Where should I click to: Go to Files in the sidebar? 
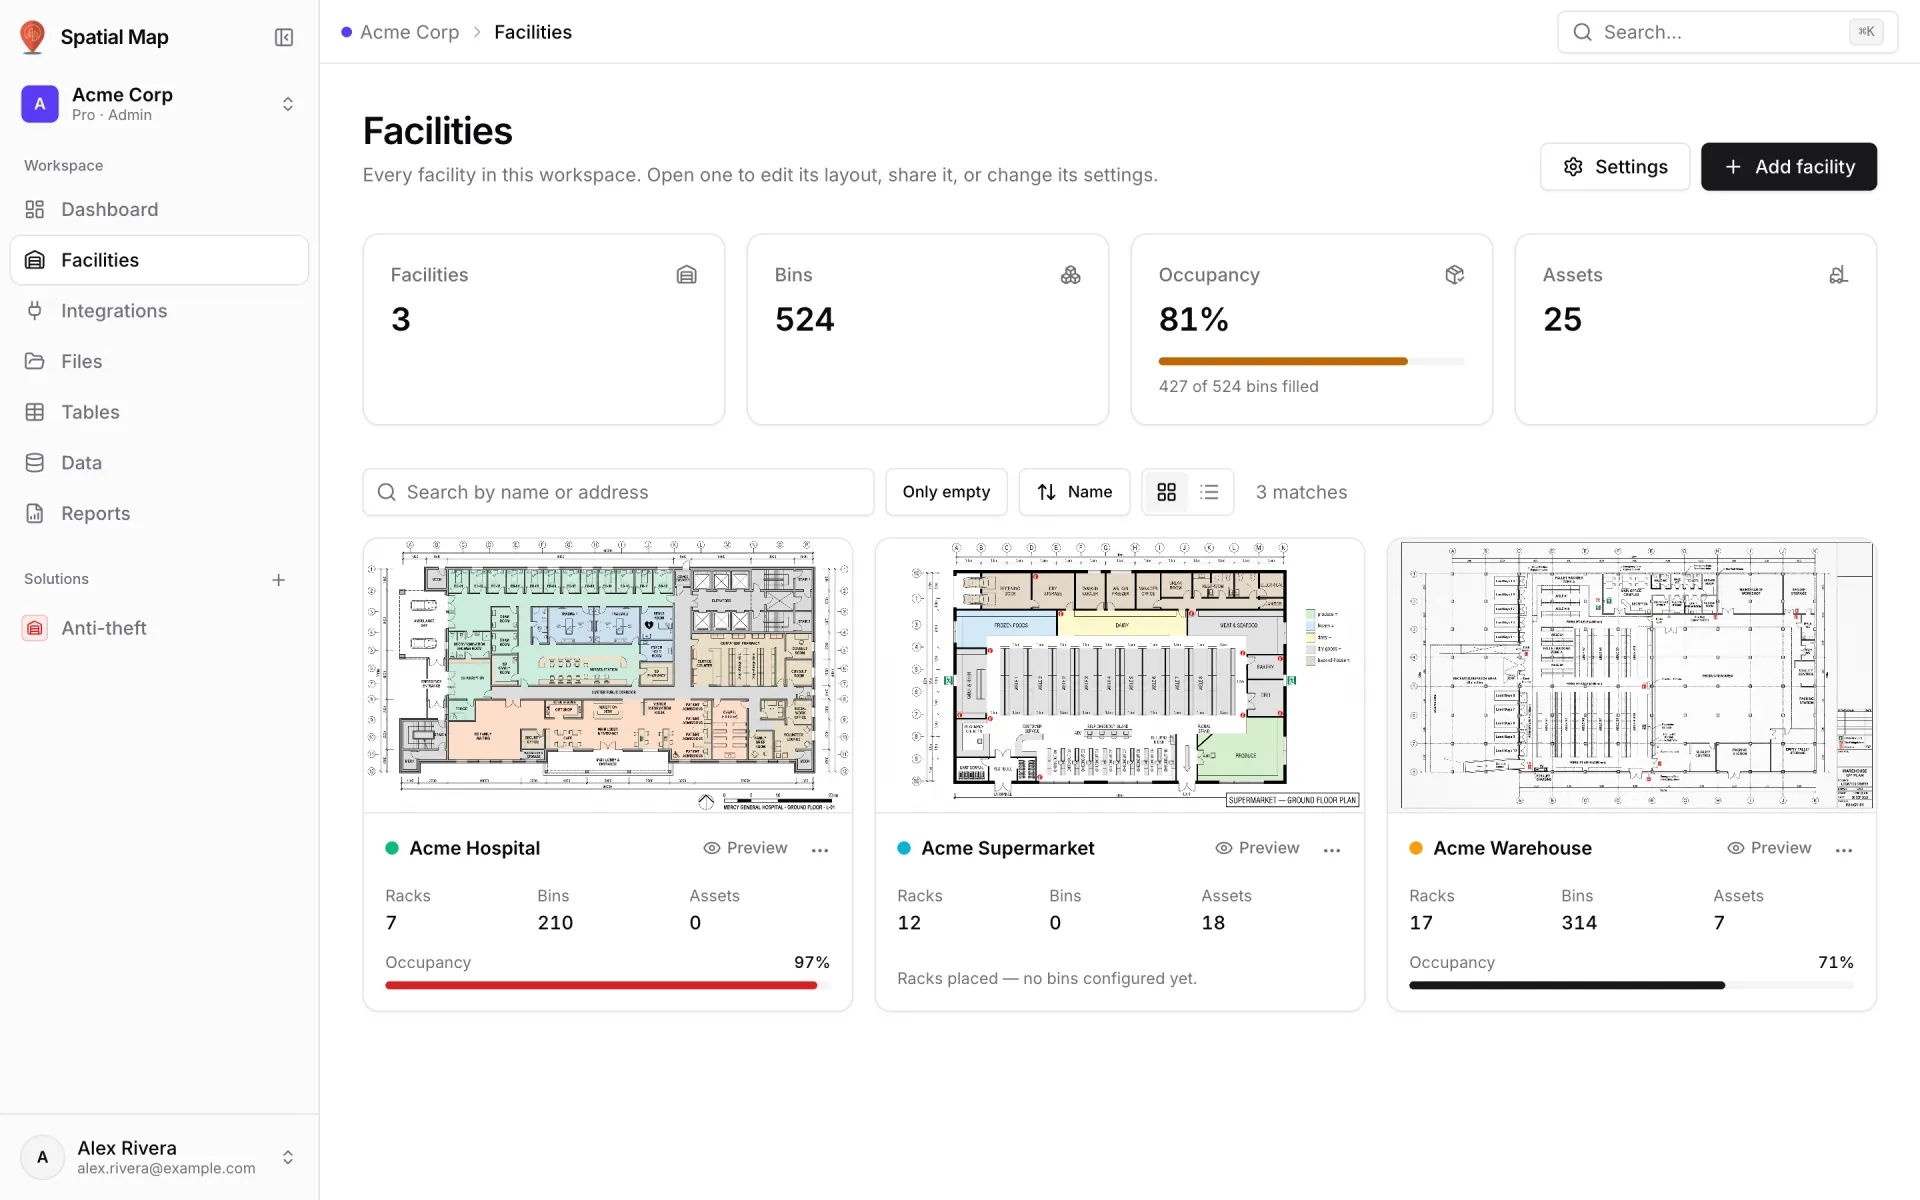(x=160, y=361)
